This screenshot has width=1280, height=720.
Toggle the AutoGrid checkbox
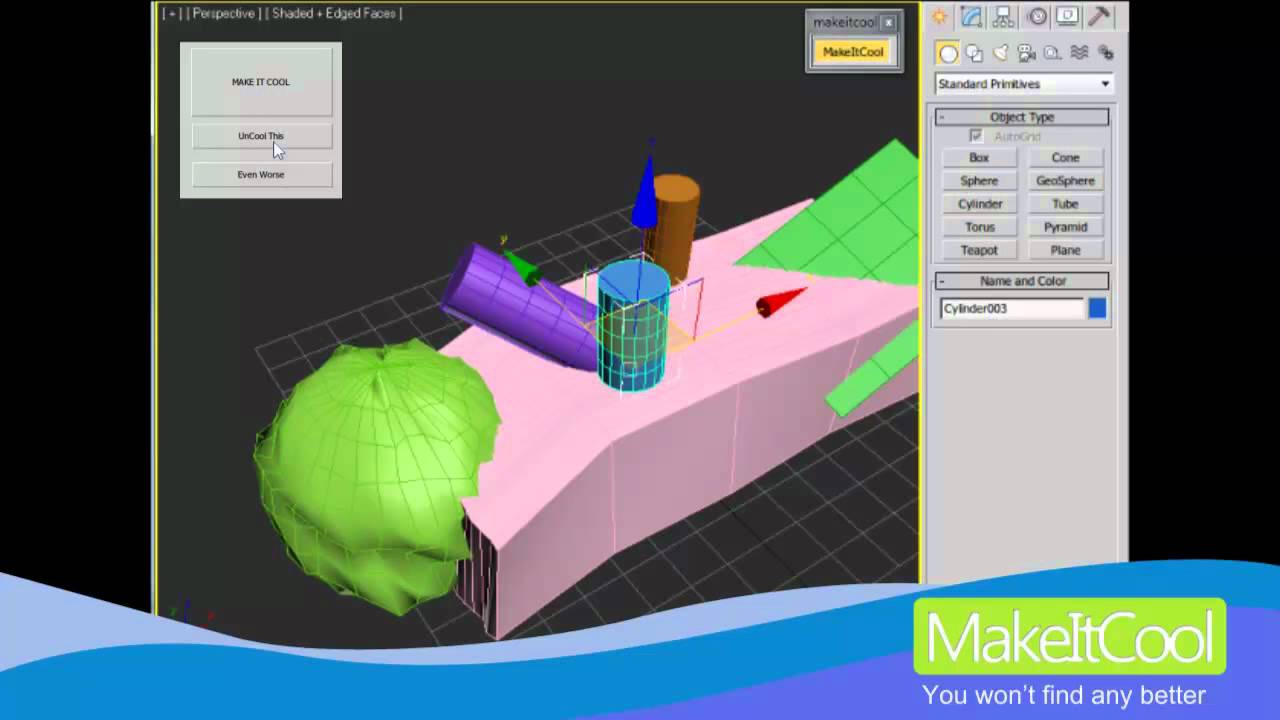[x=976, y=136]
